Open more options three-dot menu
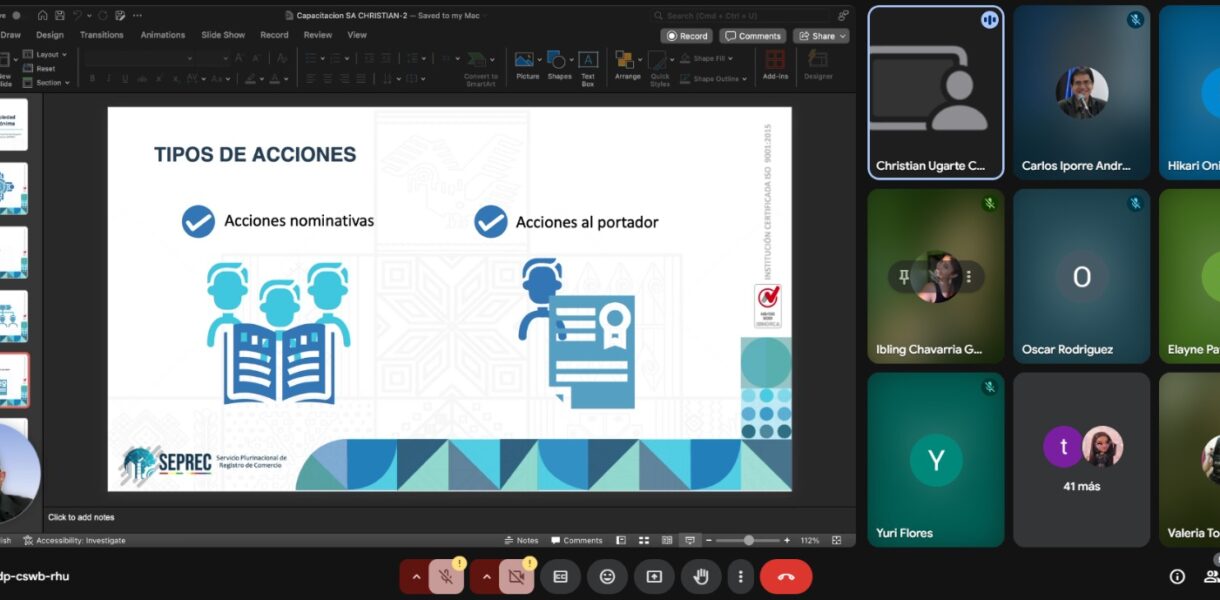Screen dimensions: 1220x600 point(740,577)
